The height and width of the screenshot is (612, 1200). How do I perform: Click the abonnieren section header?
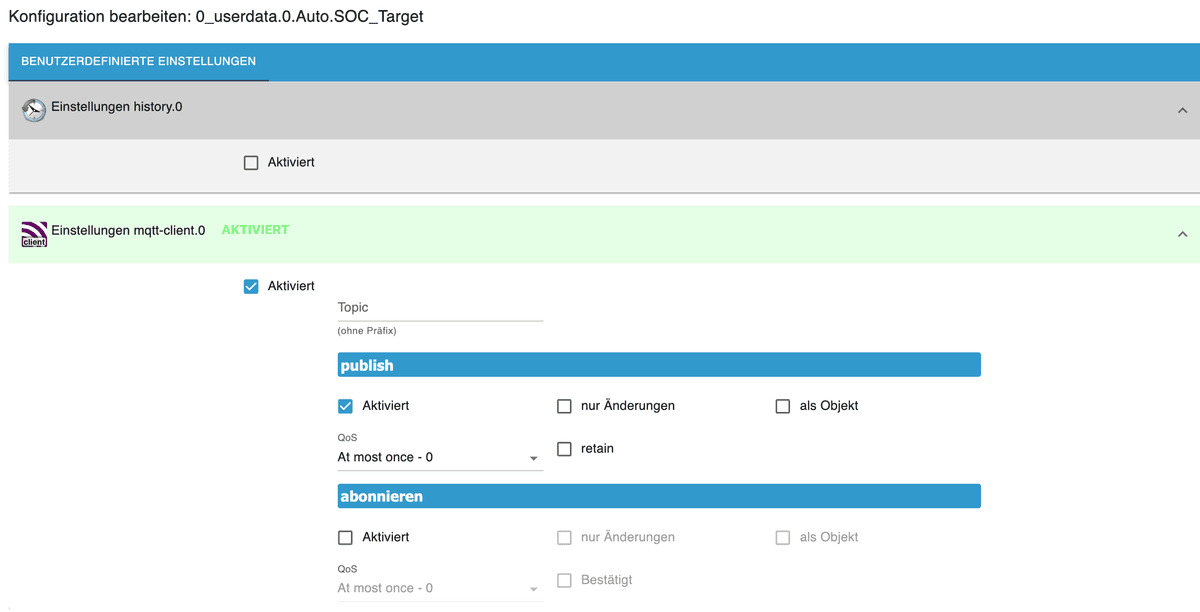[x=659, y=496]
